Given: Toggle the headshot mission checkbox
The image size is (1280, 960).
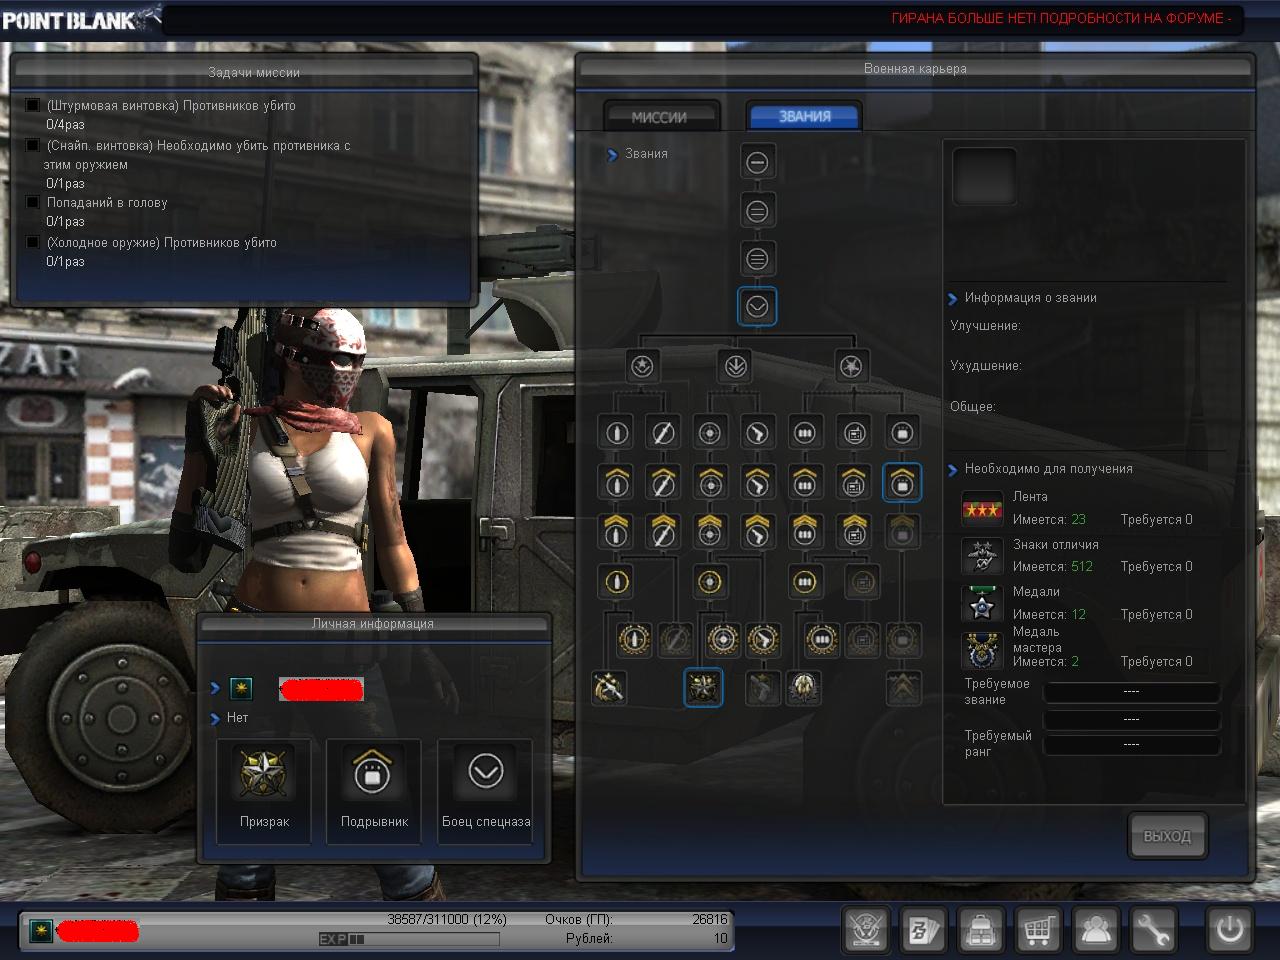Looking at the screenshot, I should (x=32, y=202).
